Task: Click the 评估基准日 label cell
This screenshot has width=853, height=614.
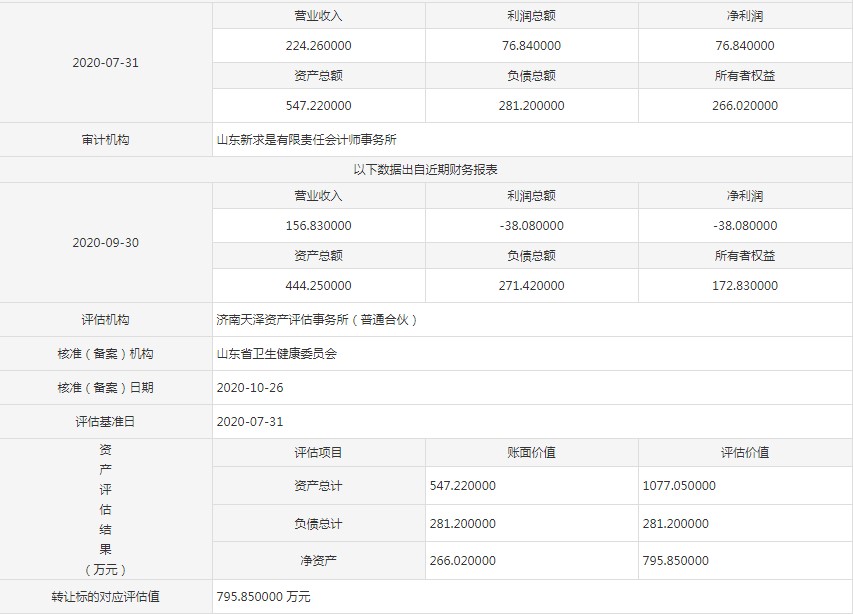Action: click(105, 422)
